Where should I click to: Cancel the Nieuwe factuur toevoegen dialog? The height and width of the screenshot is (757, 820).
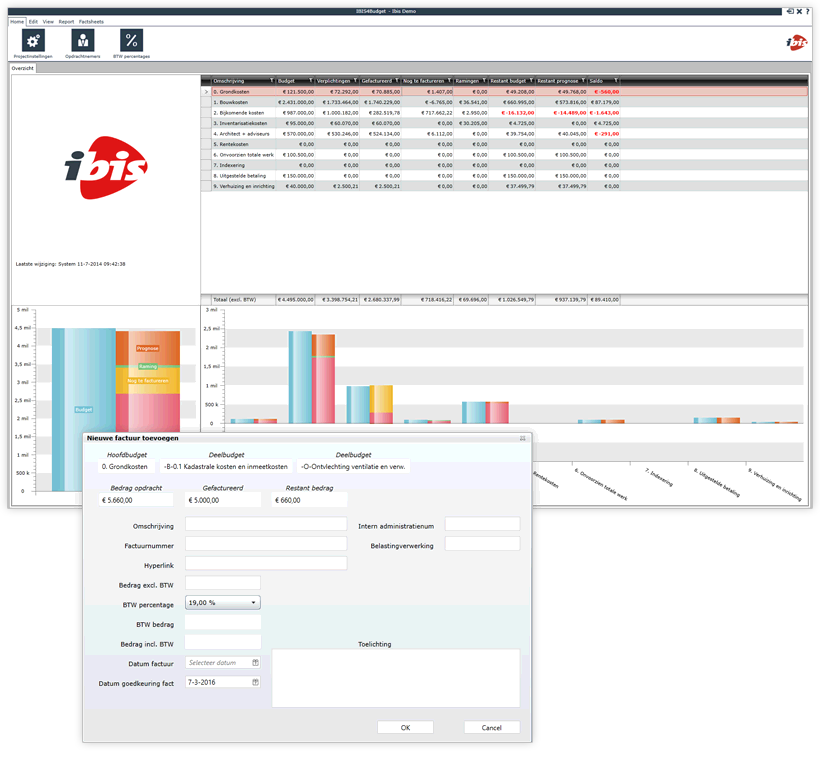tap(491, 727)
